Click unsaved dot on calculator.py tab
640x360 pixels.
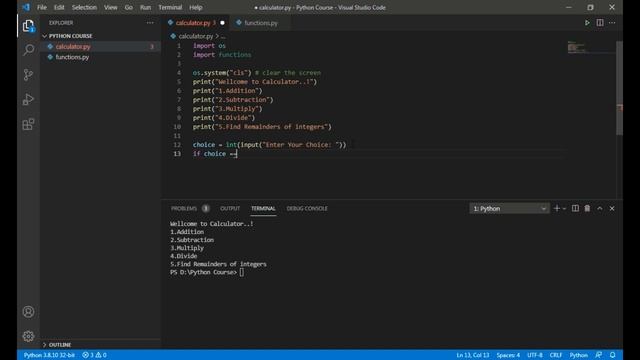[222, 23]
